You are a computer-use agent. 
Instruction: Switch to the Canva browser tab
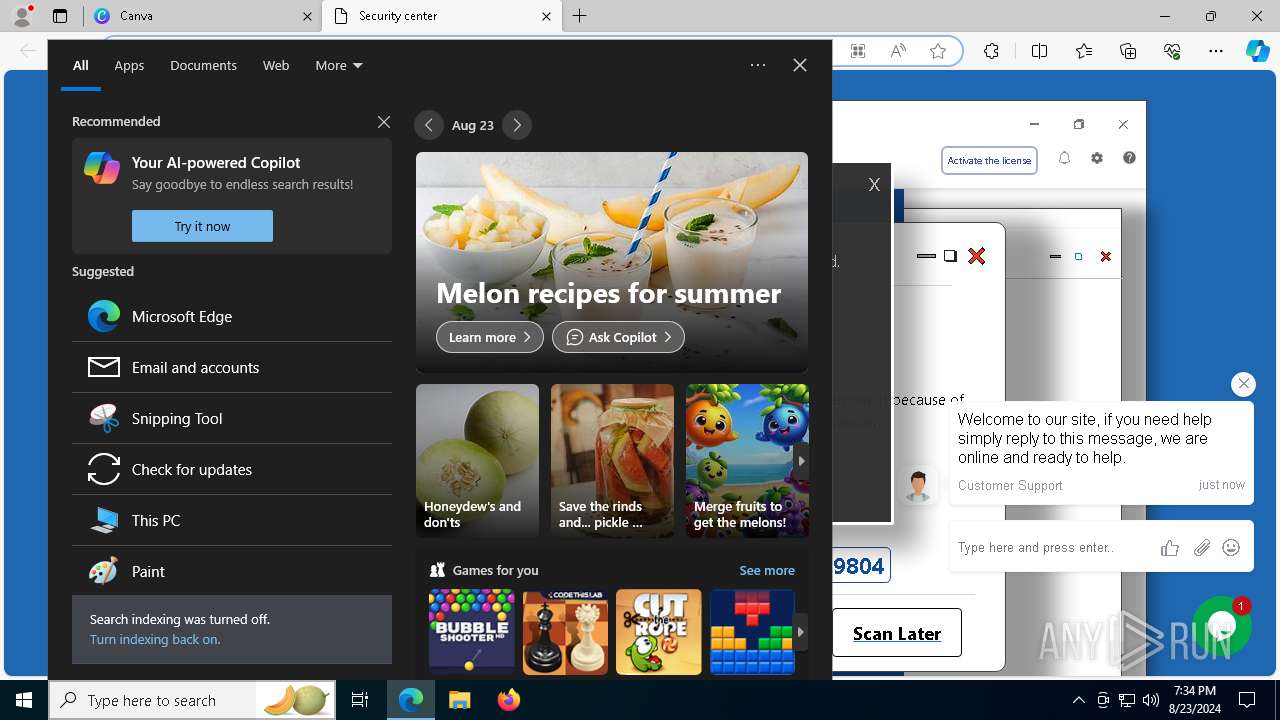pyautogui.click(x=202, y=16)
